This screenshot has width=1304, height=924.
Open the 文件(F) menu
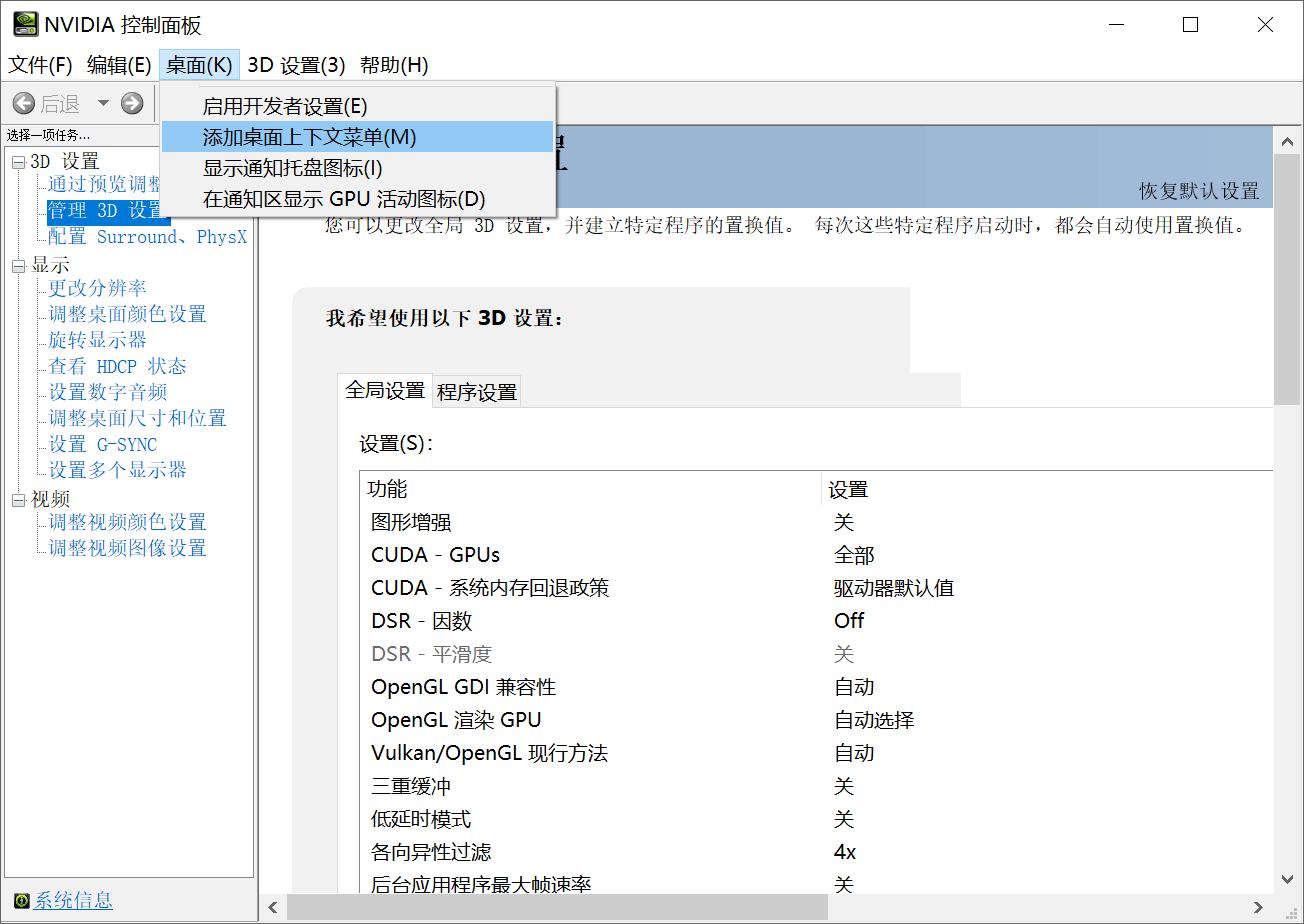pyautogui.click(x=41, y=65)
